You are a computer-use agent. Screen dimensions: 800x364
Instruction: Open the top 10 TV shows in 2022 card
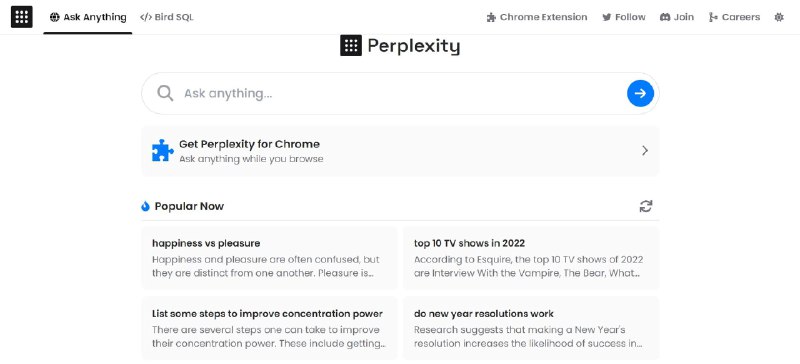point(531,258)
